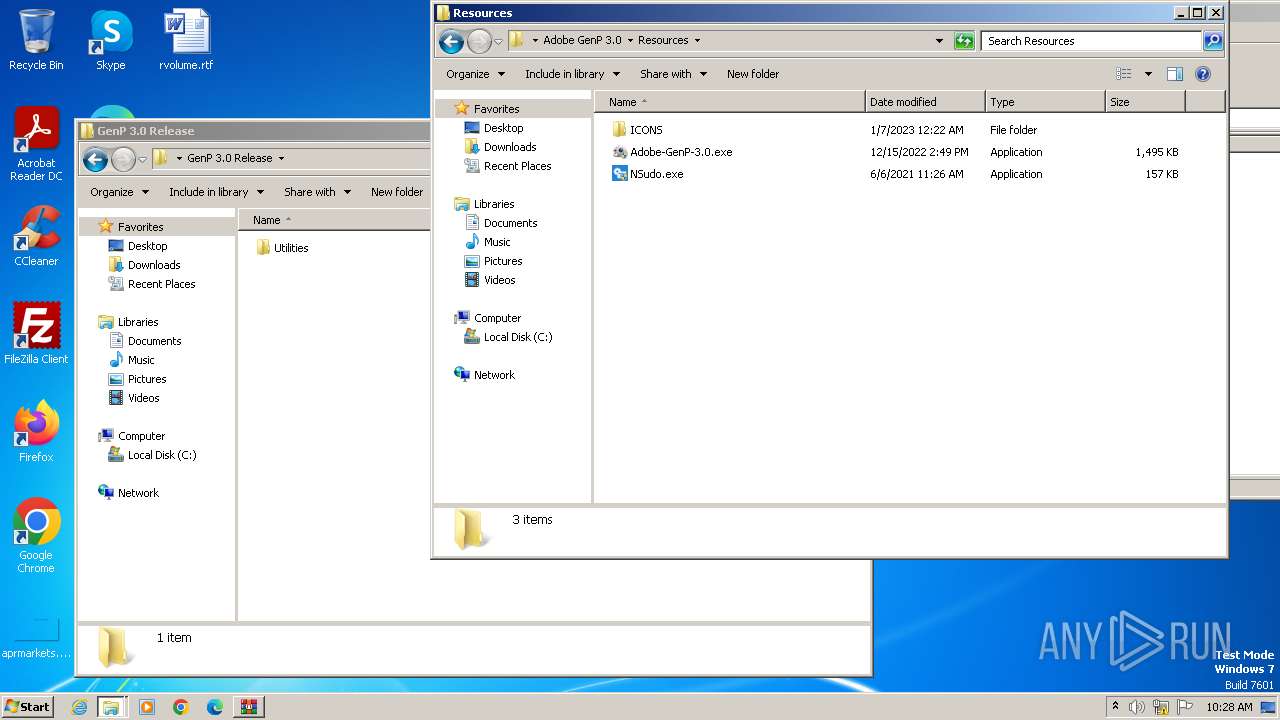Sort by the Name column in Resources
Screen dimensions: 1280x720
coord(729,102)
